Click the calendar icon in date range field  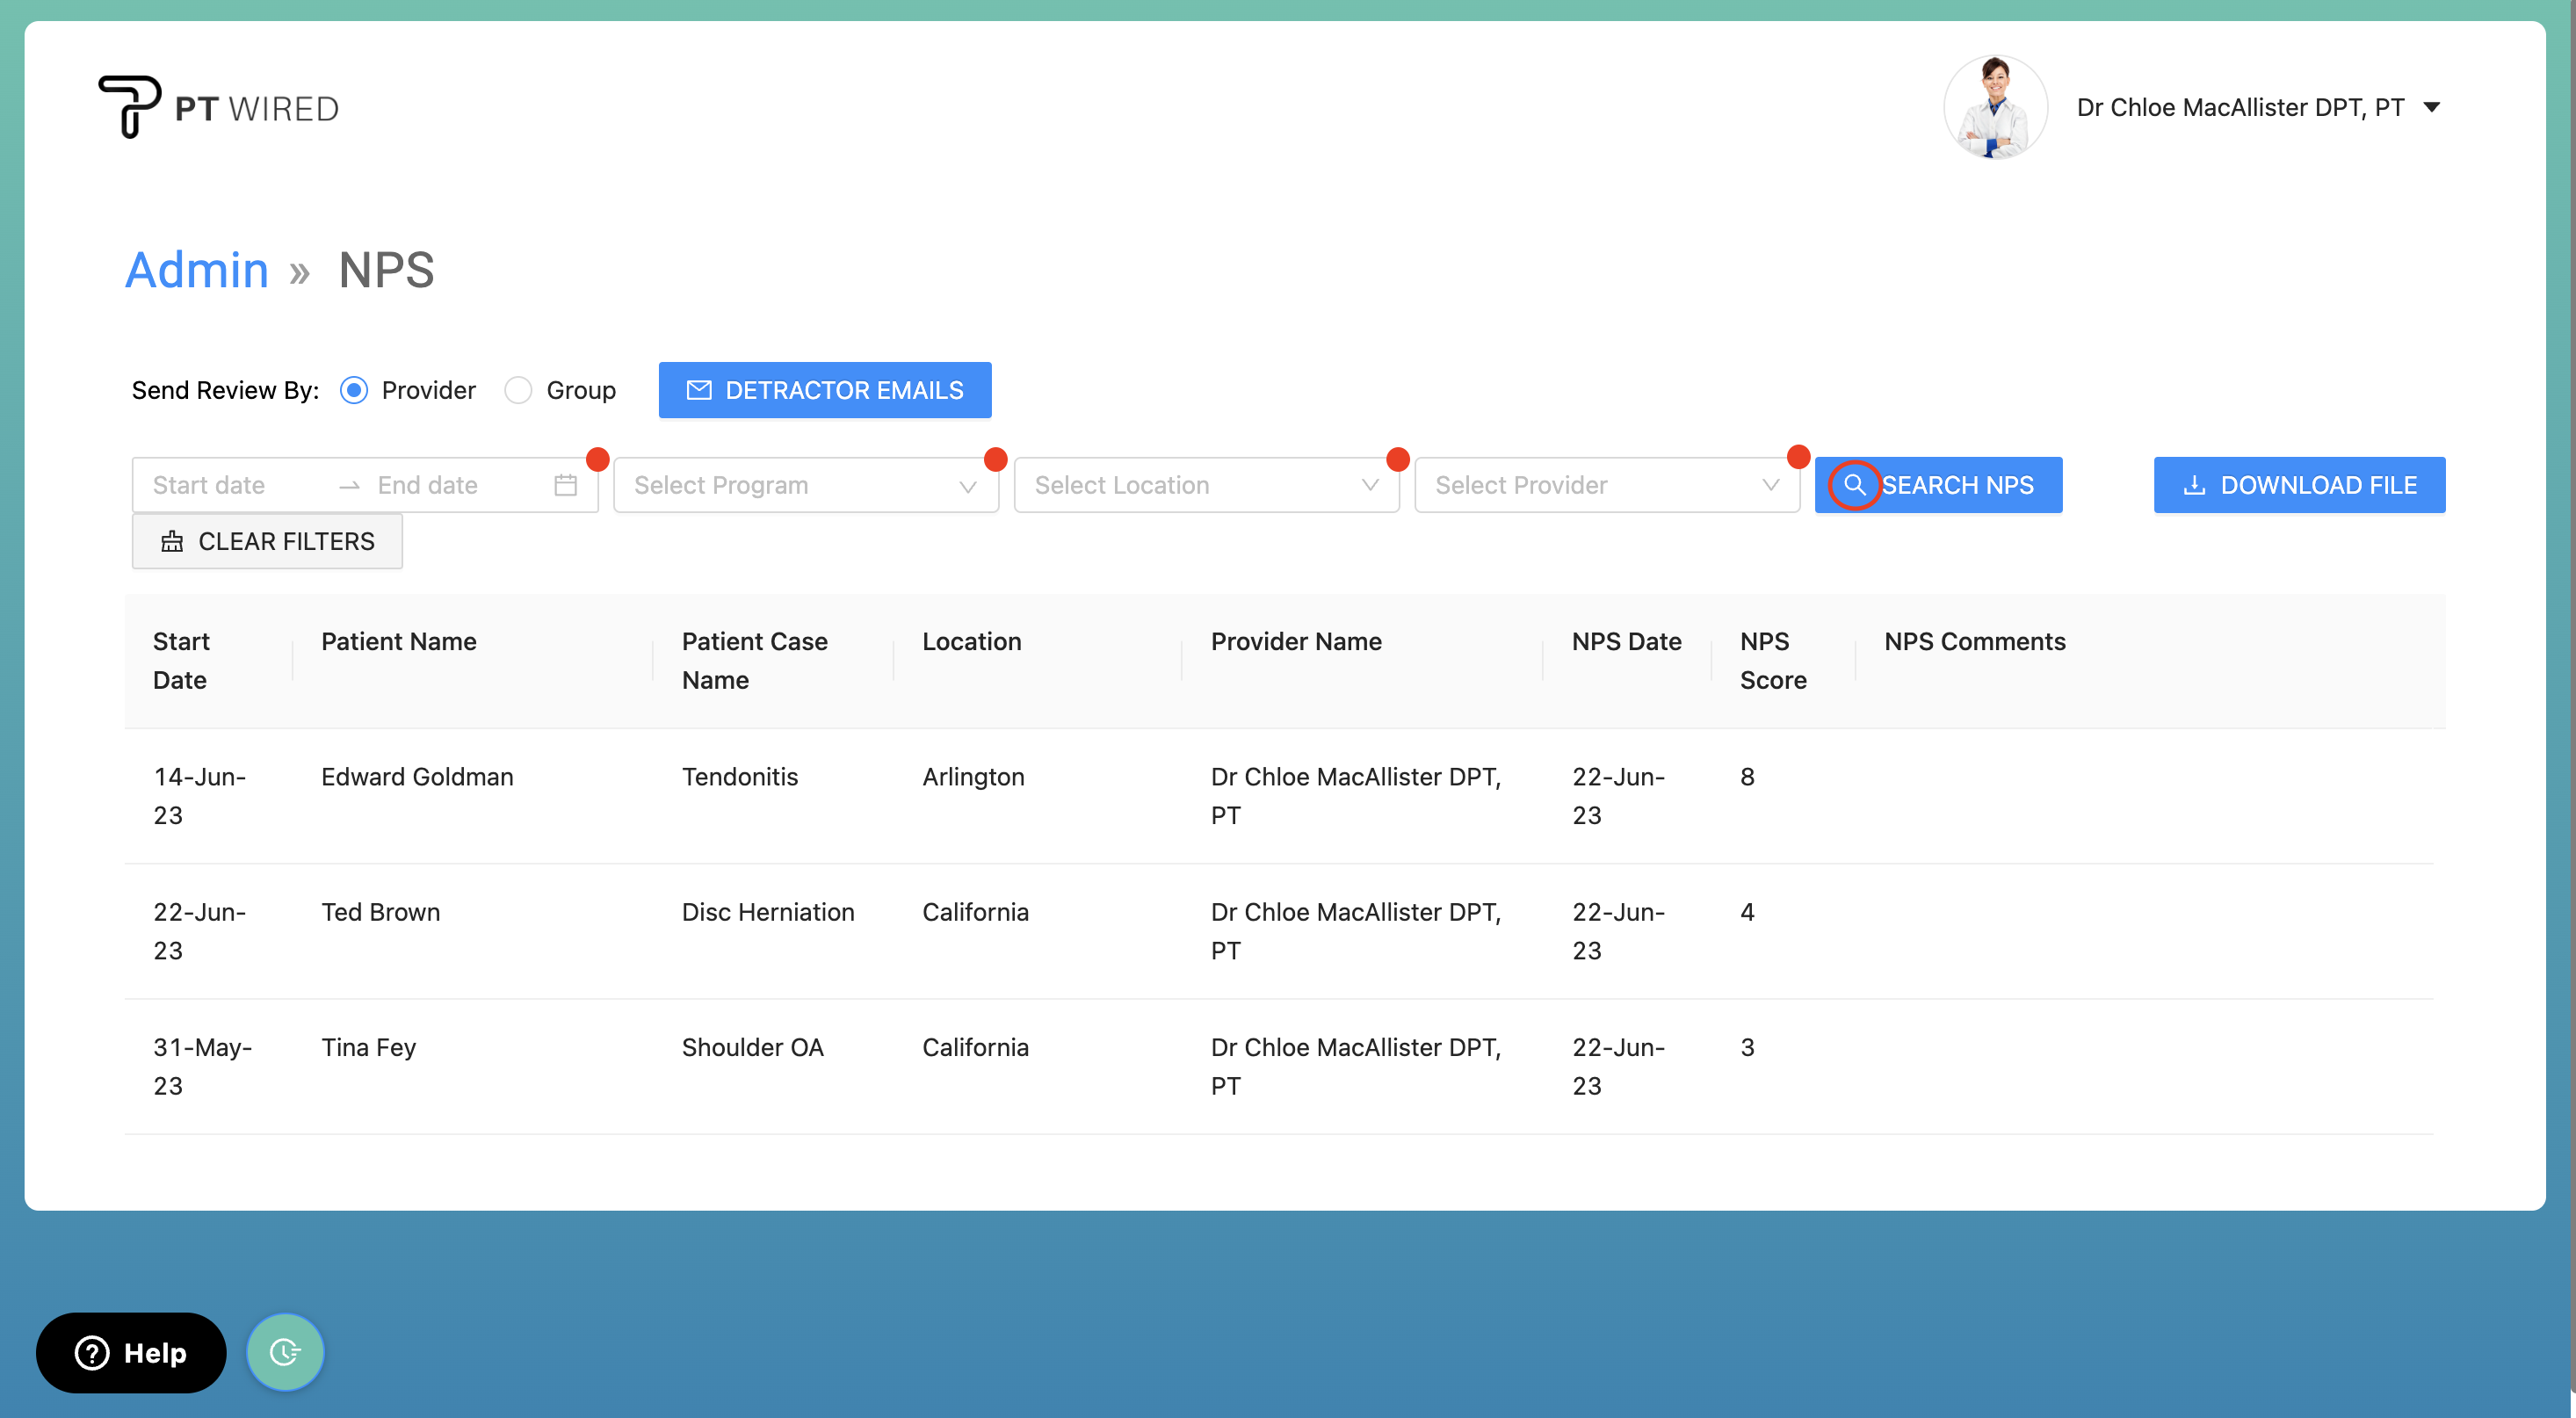click(565, 485)
